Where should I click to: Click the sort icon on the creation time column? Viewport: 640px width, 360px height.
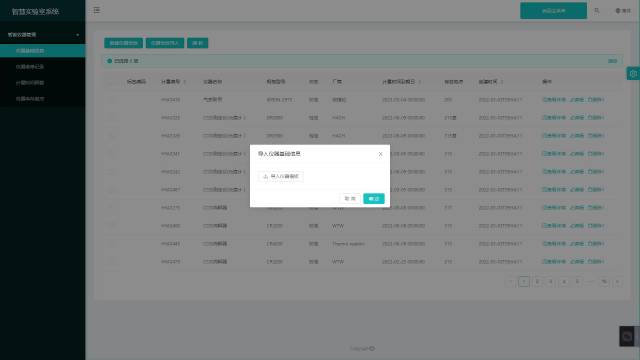502,82
